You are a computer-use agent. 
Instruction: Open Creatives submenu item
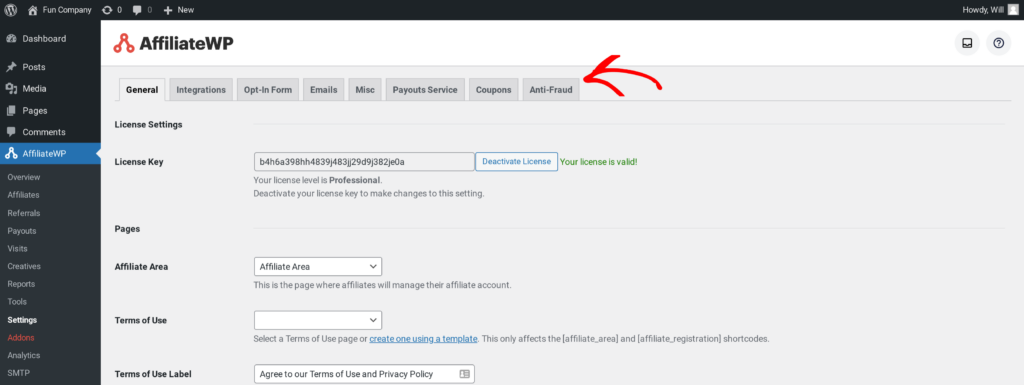tap(24, 266)
